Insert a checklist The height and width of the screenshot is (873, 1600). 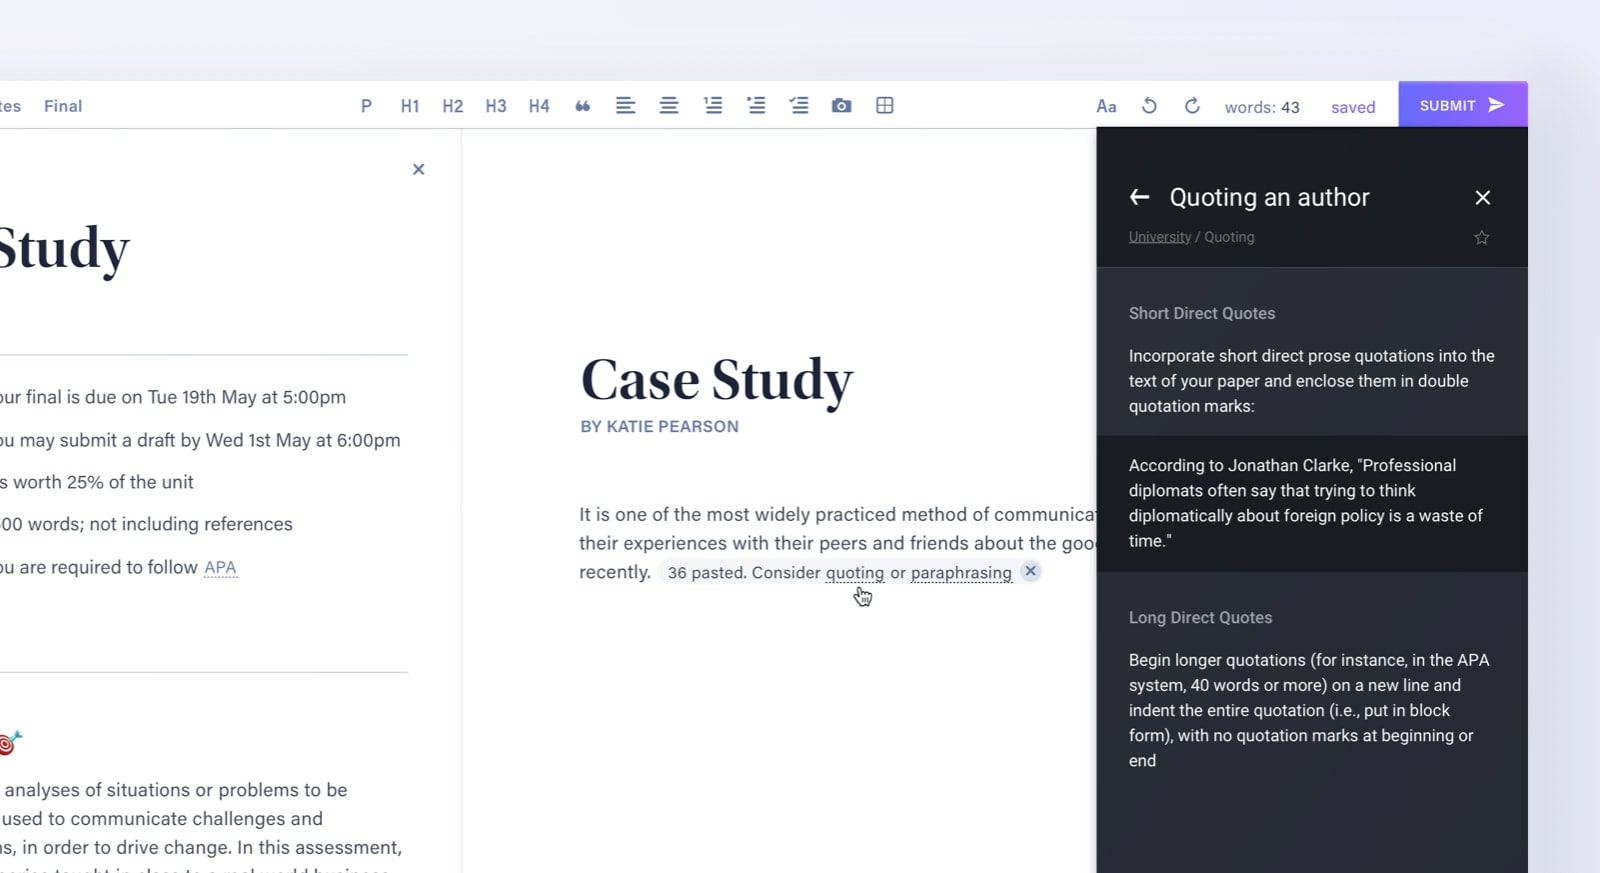click(799, 106)
